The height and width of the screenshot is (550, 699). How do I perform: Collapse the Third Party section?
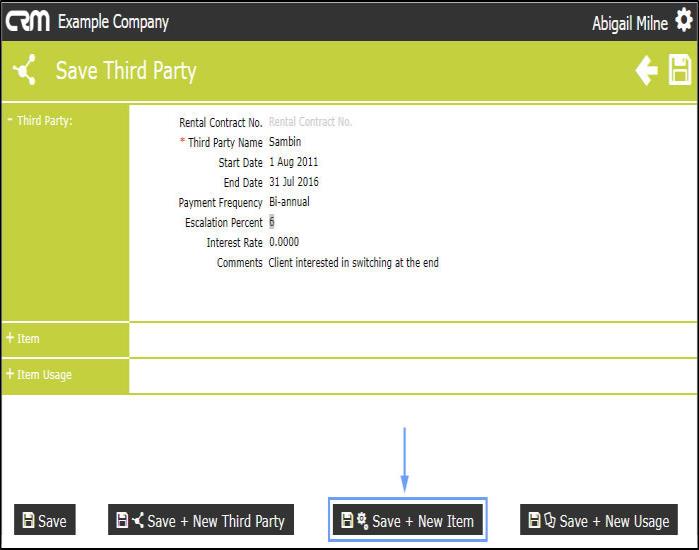coord(10,119)
